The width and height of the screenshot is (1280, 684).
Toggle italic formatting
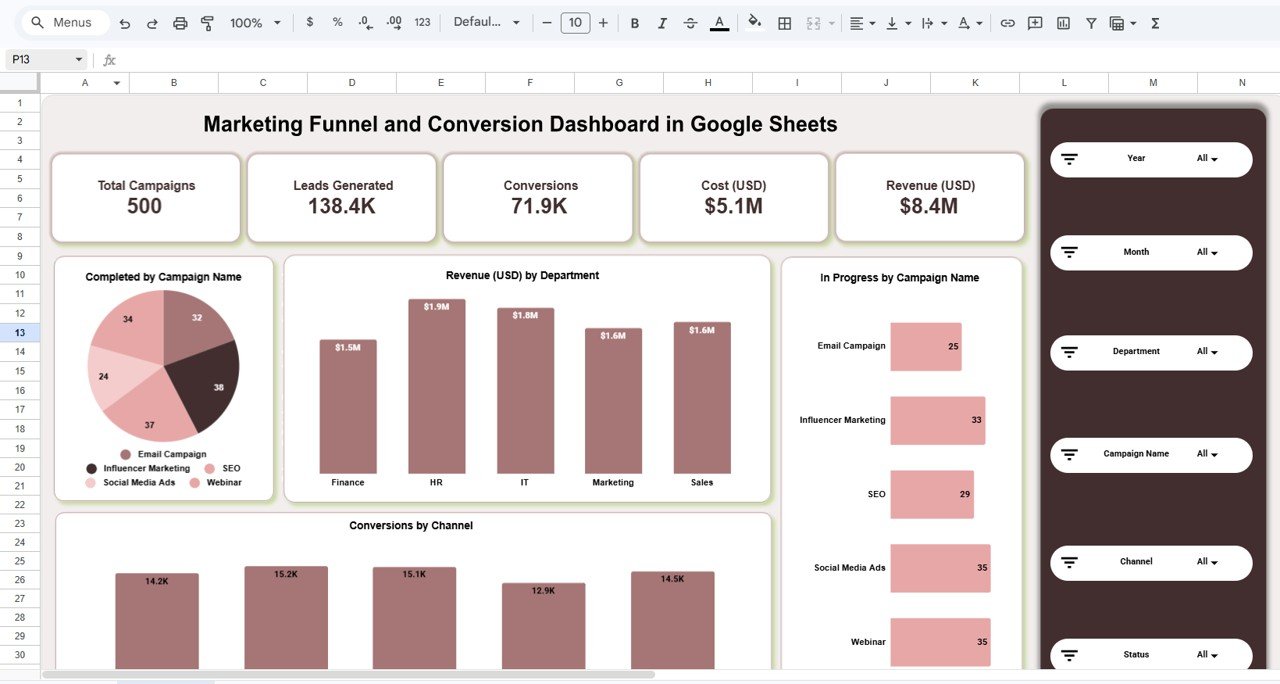[662, 22]
